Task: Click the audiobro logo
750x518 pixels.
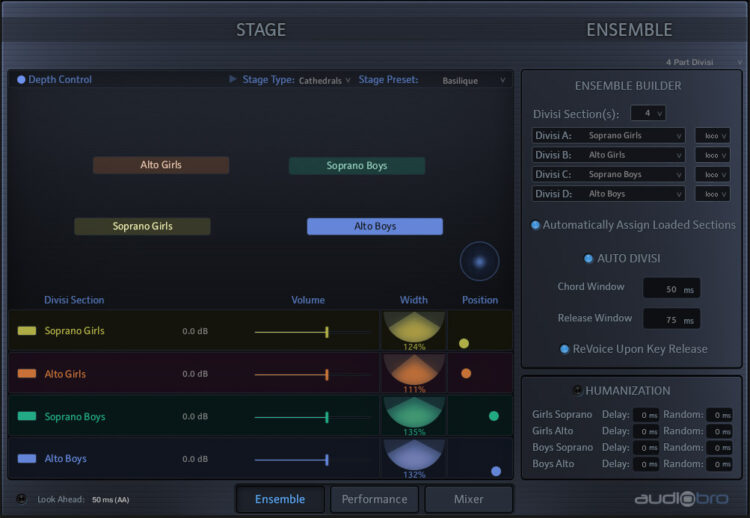Action: click(681, 499)
